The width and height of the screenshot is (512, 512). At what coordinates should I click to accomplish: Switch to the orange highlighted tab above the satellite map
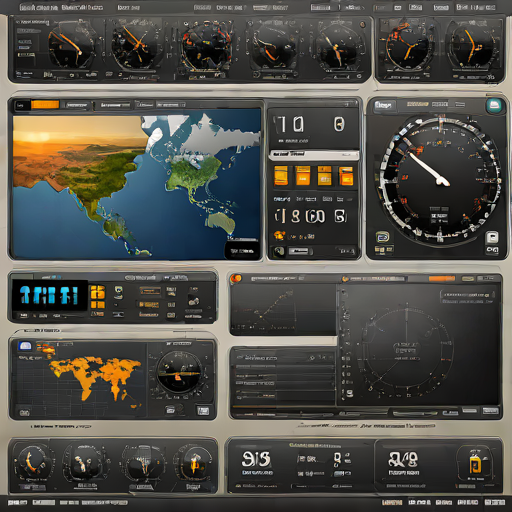point(45,105)
